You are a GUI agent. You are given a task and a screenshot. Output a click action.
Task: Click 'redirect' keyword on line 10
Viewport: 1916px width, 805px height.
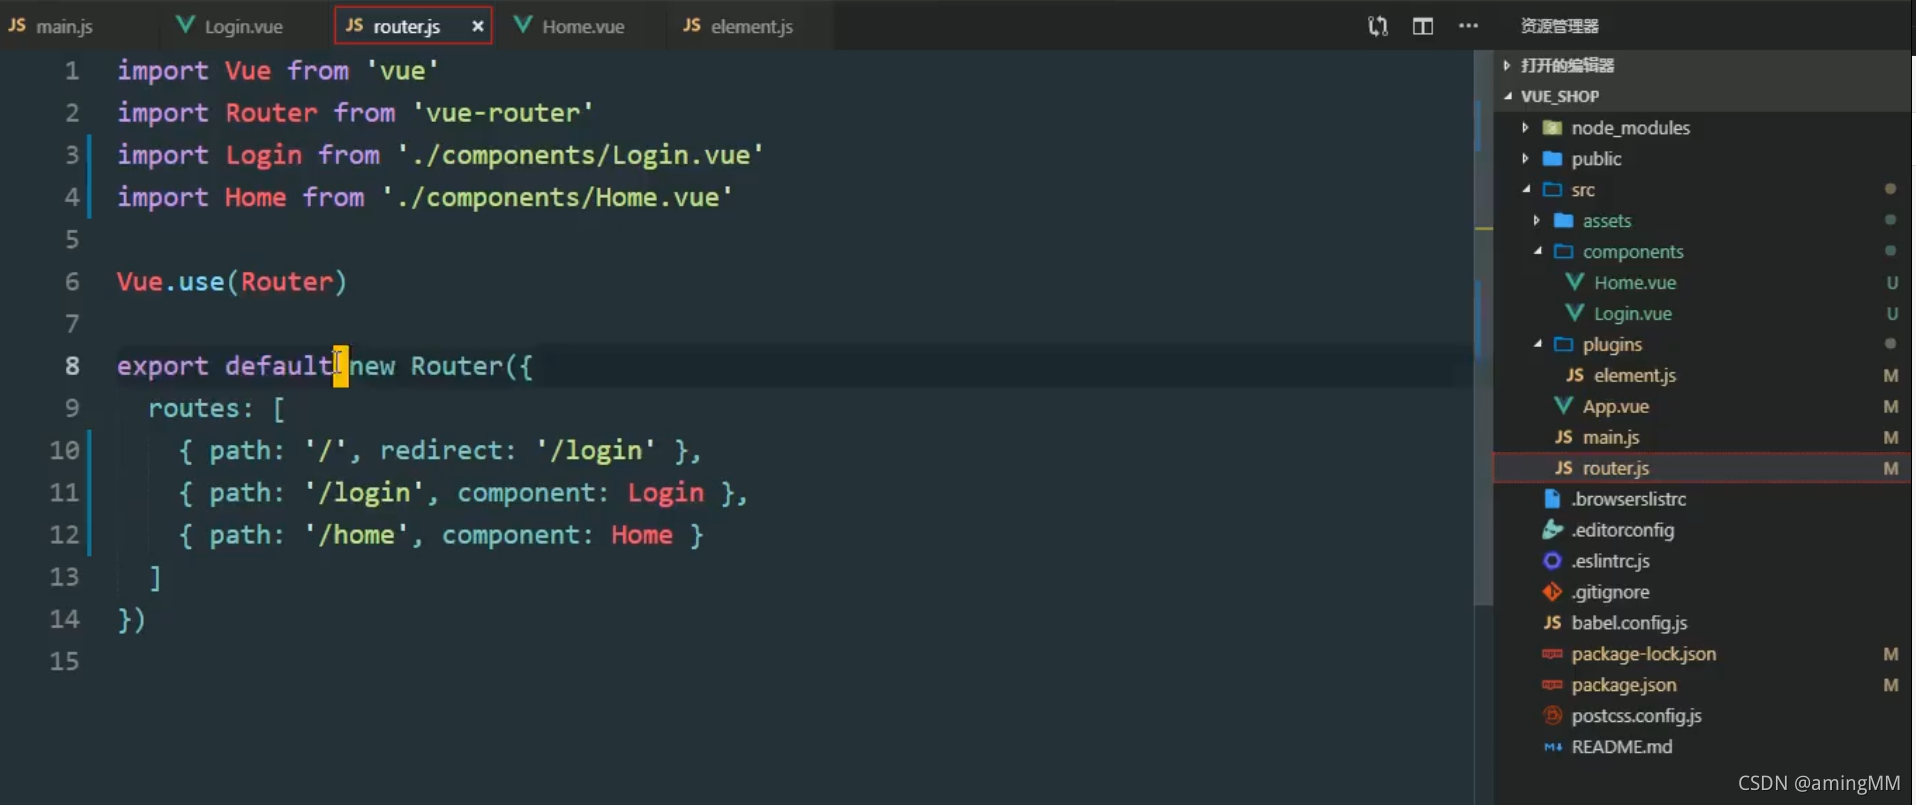440,450
